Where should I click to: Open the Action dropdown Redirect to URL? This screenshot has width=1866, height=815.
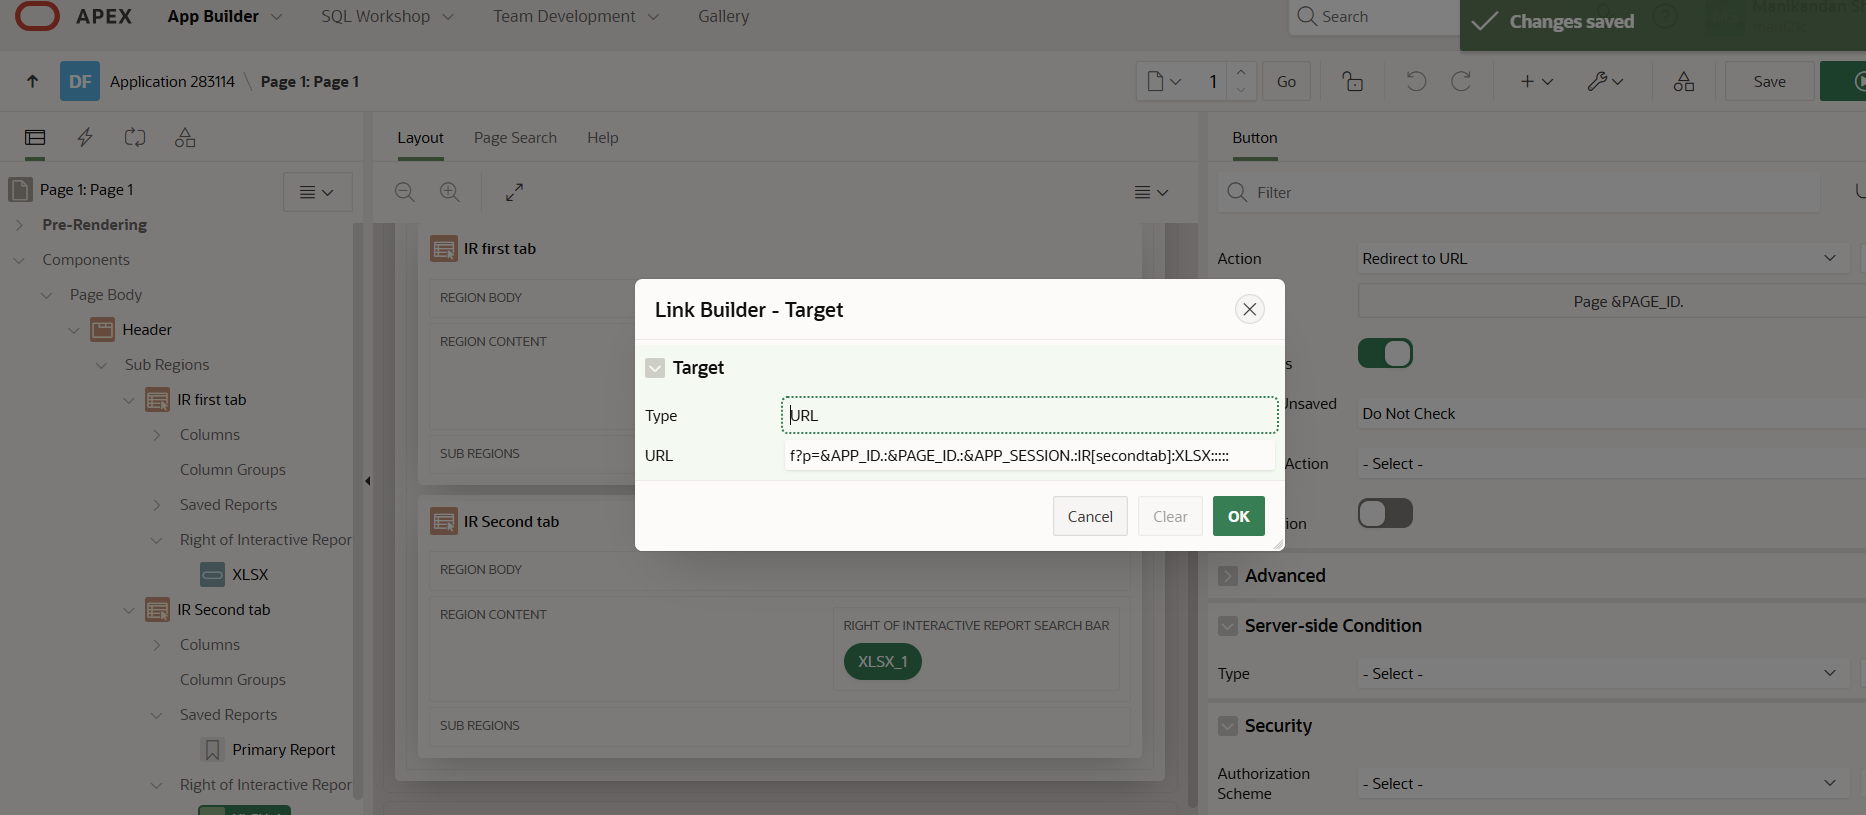pyautogui.click(x=1600, y=259)
